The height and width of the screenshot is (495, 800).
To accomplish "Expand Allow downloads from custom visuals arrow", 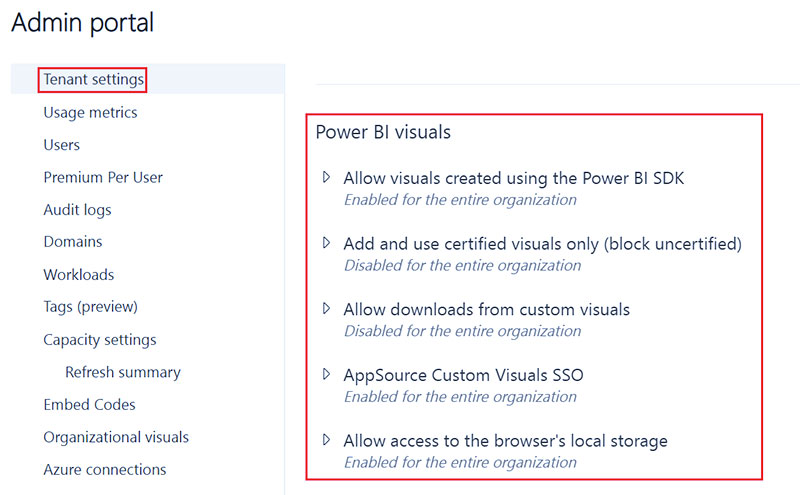I will [x=327, y=308].
